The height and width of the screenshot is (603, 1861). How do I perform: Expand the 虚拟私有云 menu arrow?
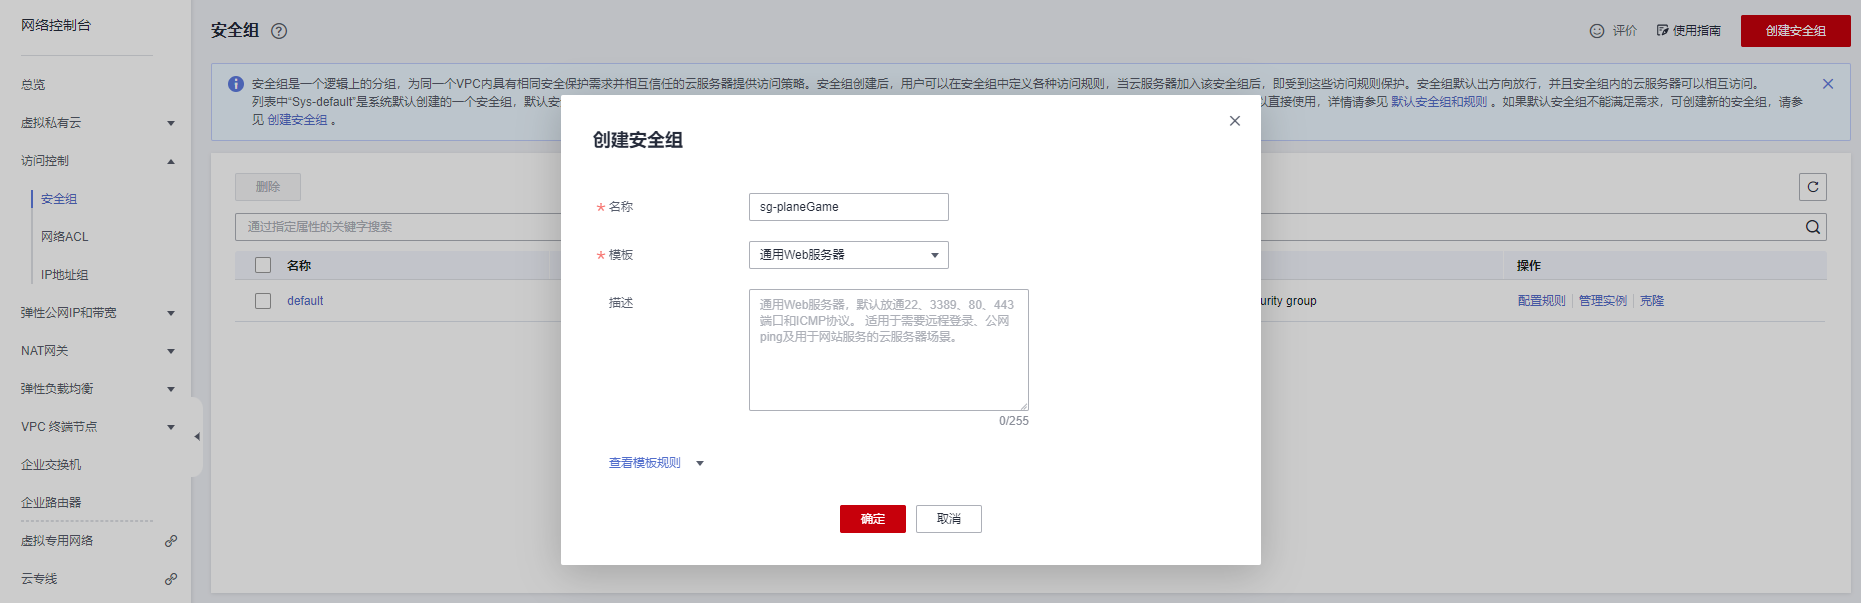point(171,123)
